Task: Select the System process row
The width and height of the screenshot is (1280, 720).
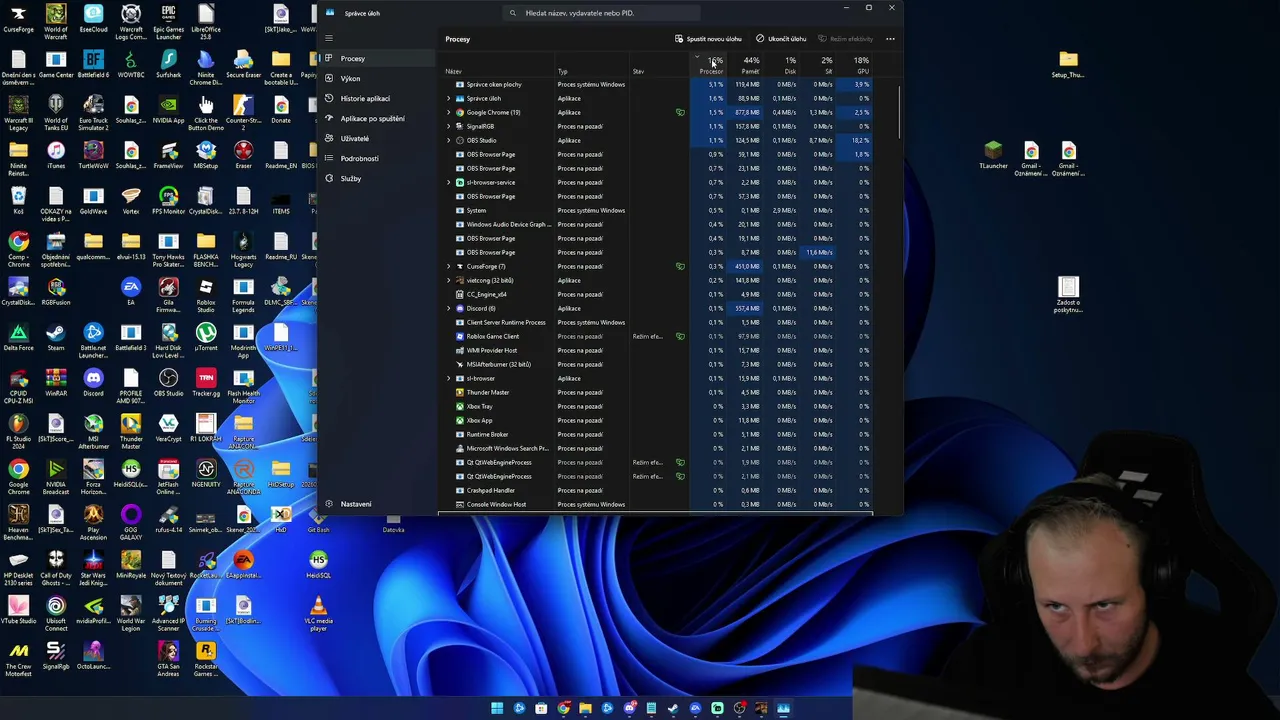Action: 656,210
